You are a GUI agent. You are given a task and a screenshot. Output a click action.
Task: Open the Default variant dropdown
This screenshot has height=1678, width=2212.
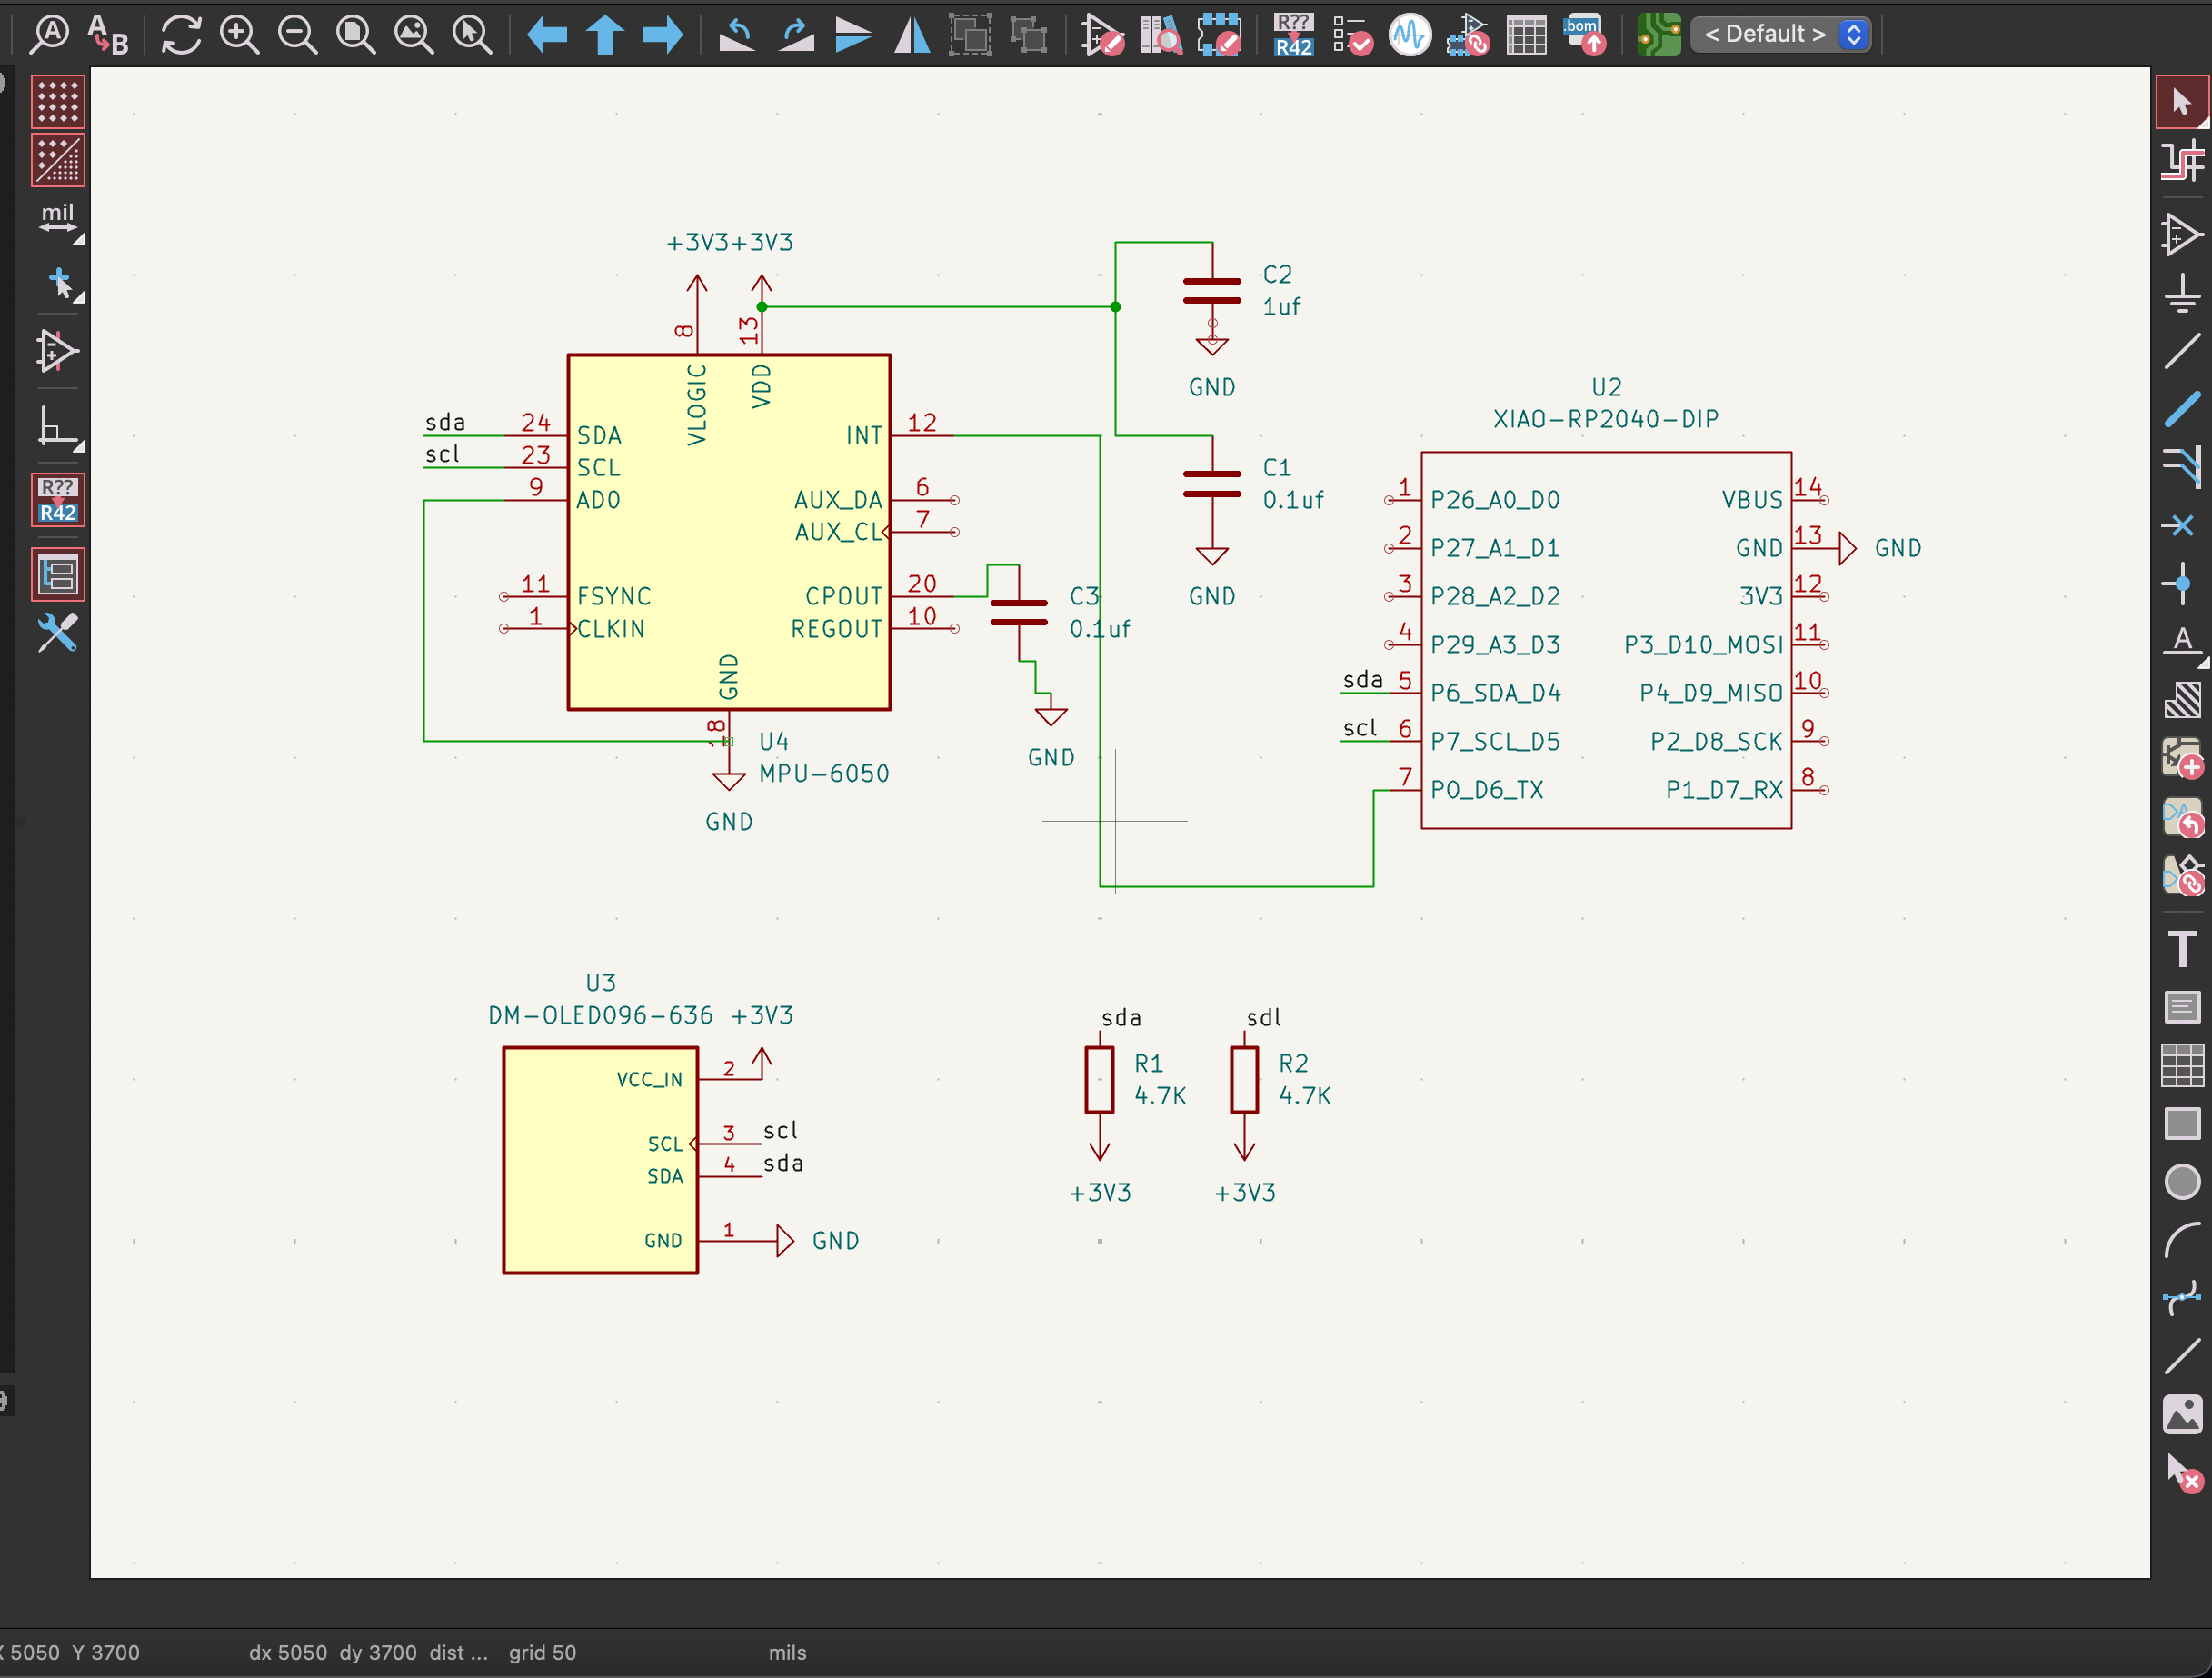[x=1780, y=34]
